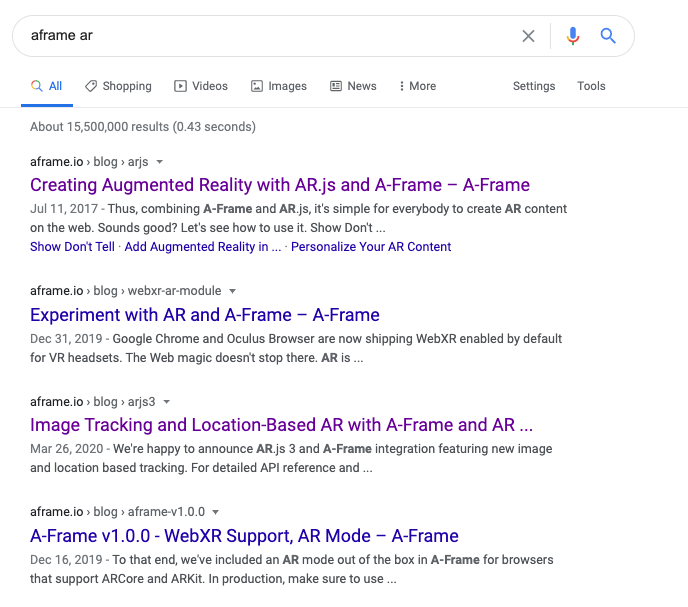Click the three-dot icon beside More
This screenshot has width=688, height=607.
401,86
